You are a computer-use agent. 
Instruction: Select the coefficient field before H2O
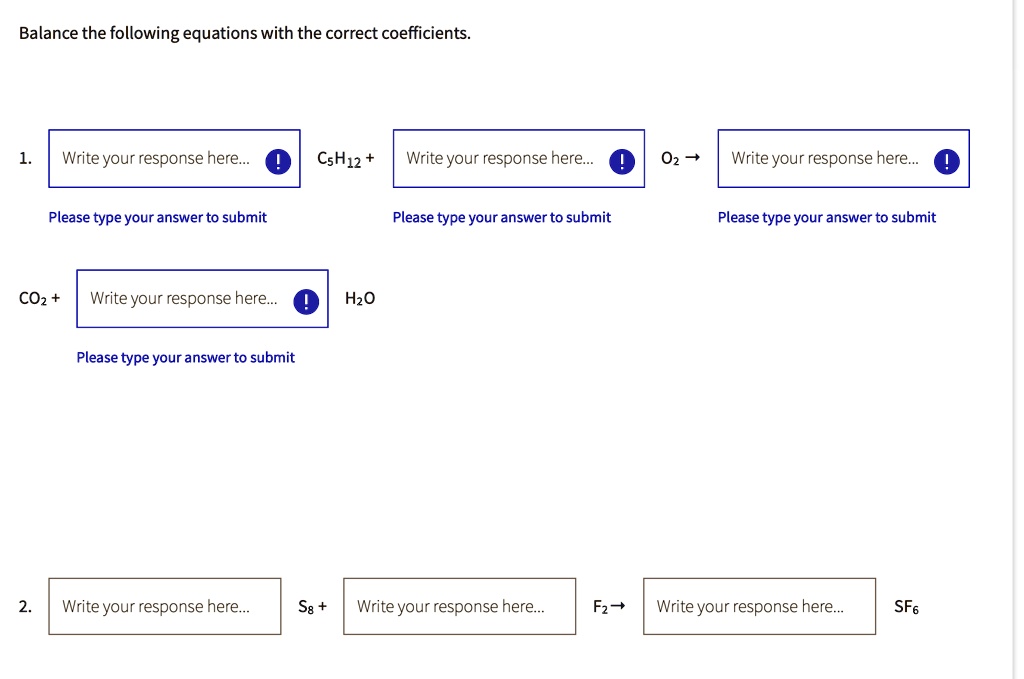point(202,298)
